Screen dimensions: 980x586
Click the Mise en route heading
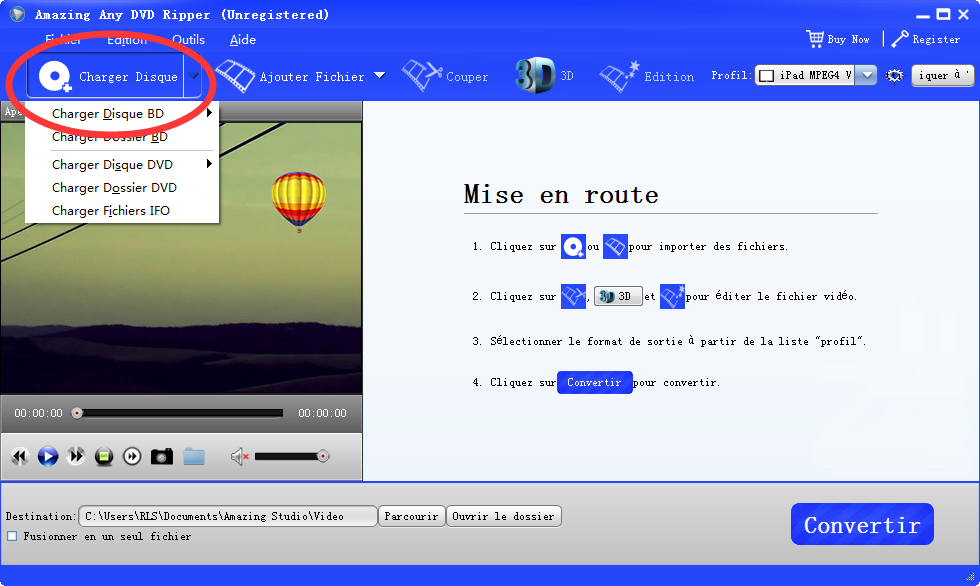coord(561,194)
